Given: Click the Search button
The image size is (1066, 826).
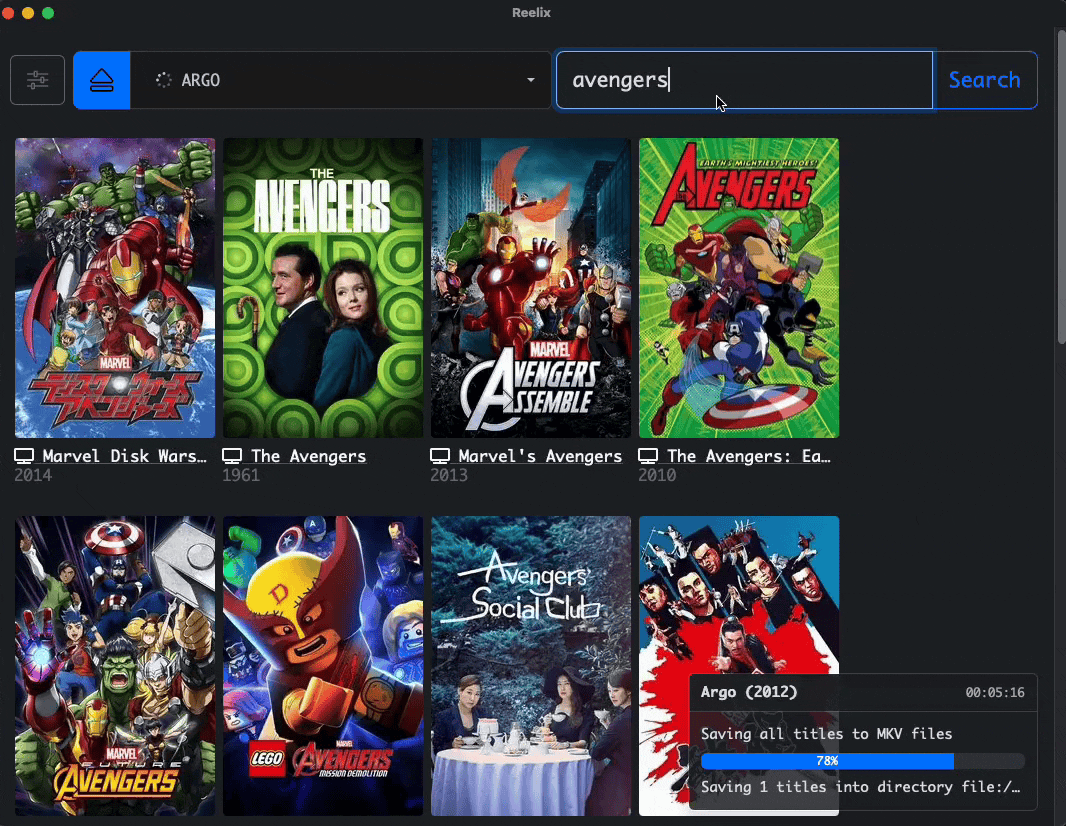Looking at the screenshot, I should [985, 80].
